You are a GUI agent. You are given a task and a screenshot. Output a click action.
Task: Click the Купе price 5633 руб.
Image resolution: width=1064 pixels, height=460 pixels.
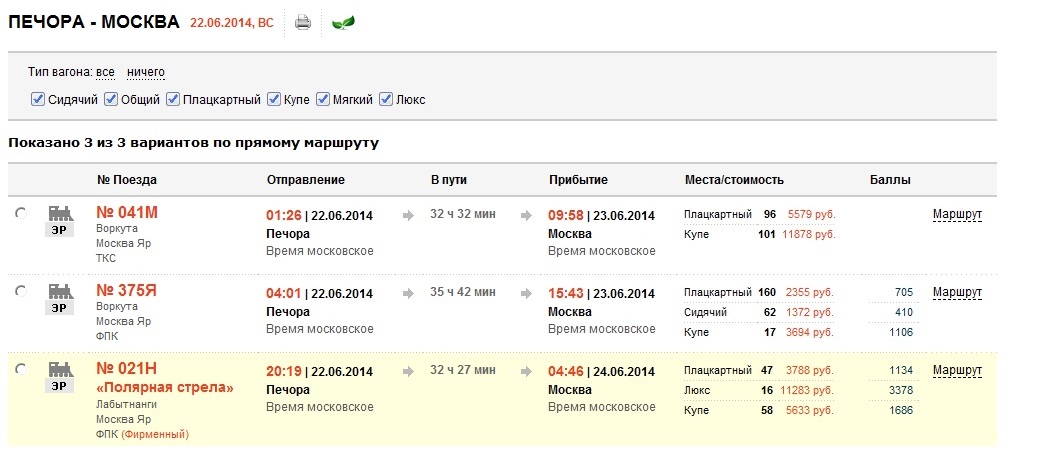click(810, 410)
